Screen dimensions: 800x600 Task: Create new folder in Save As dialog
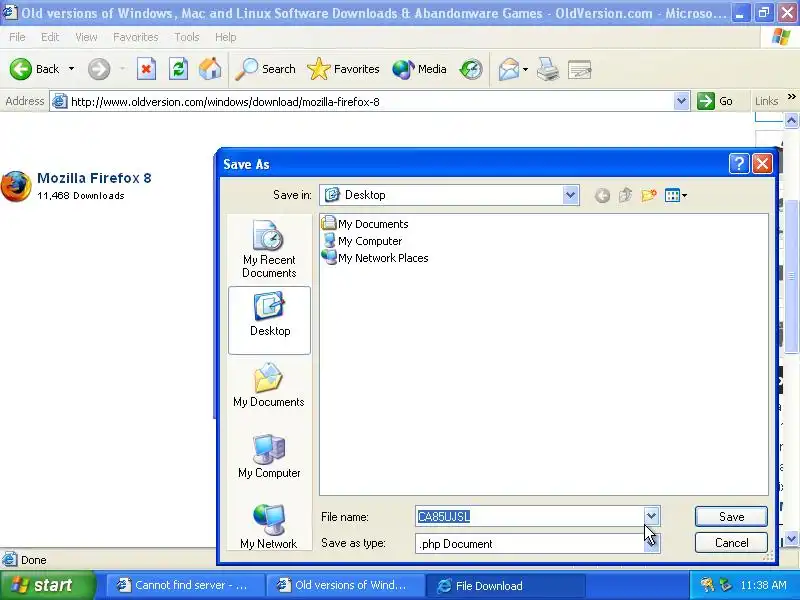648,195
